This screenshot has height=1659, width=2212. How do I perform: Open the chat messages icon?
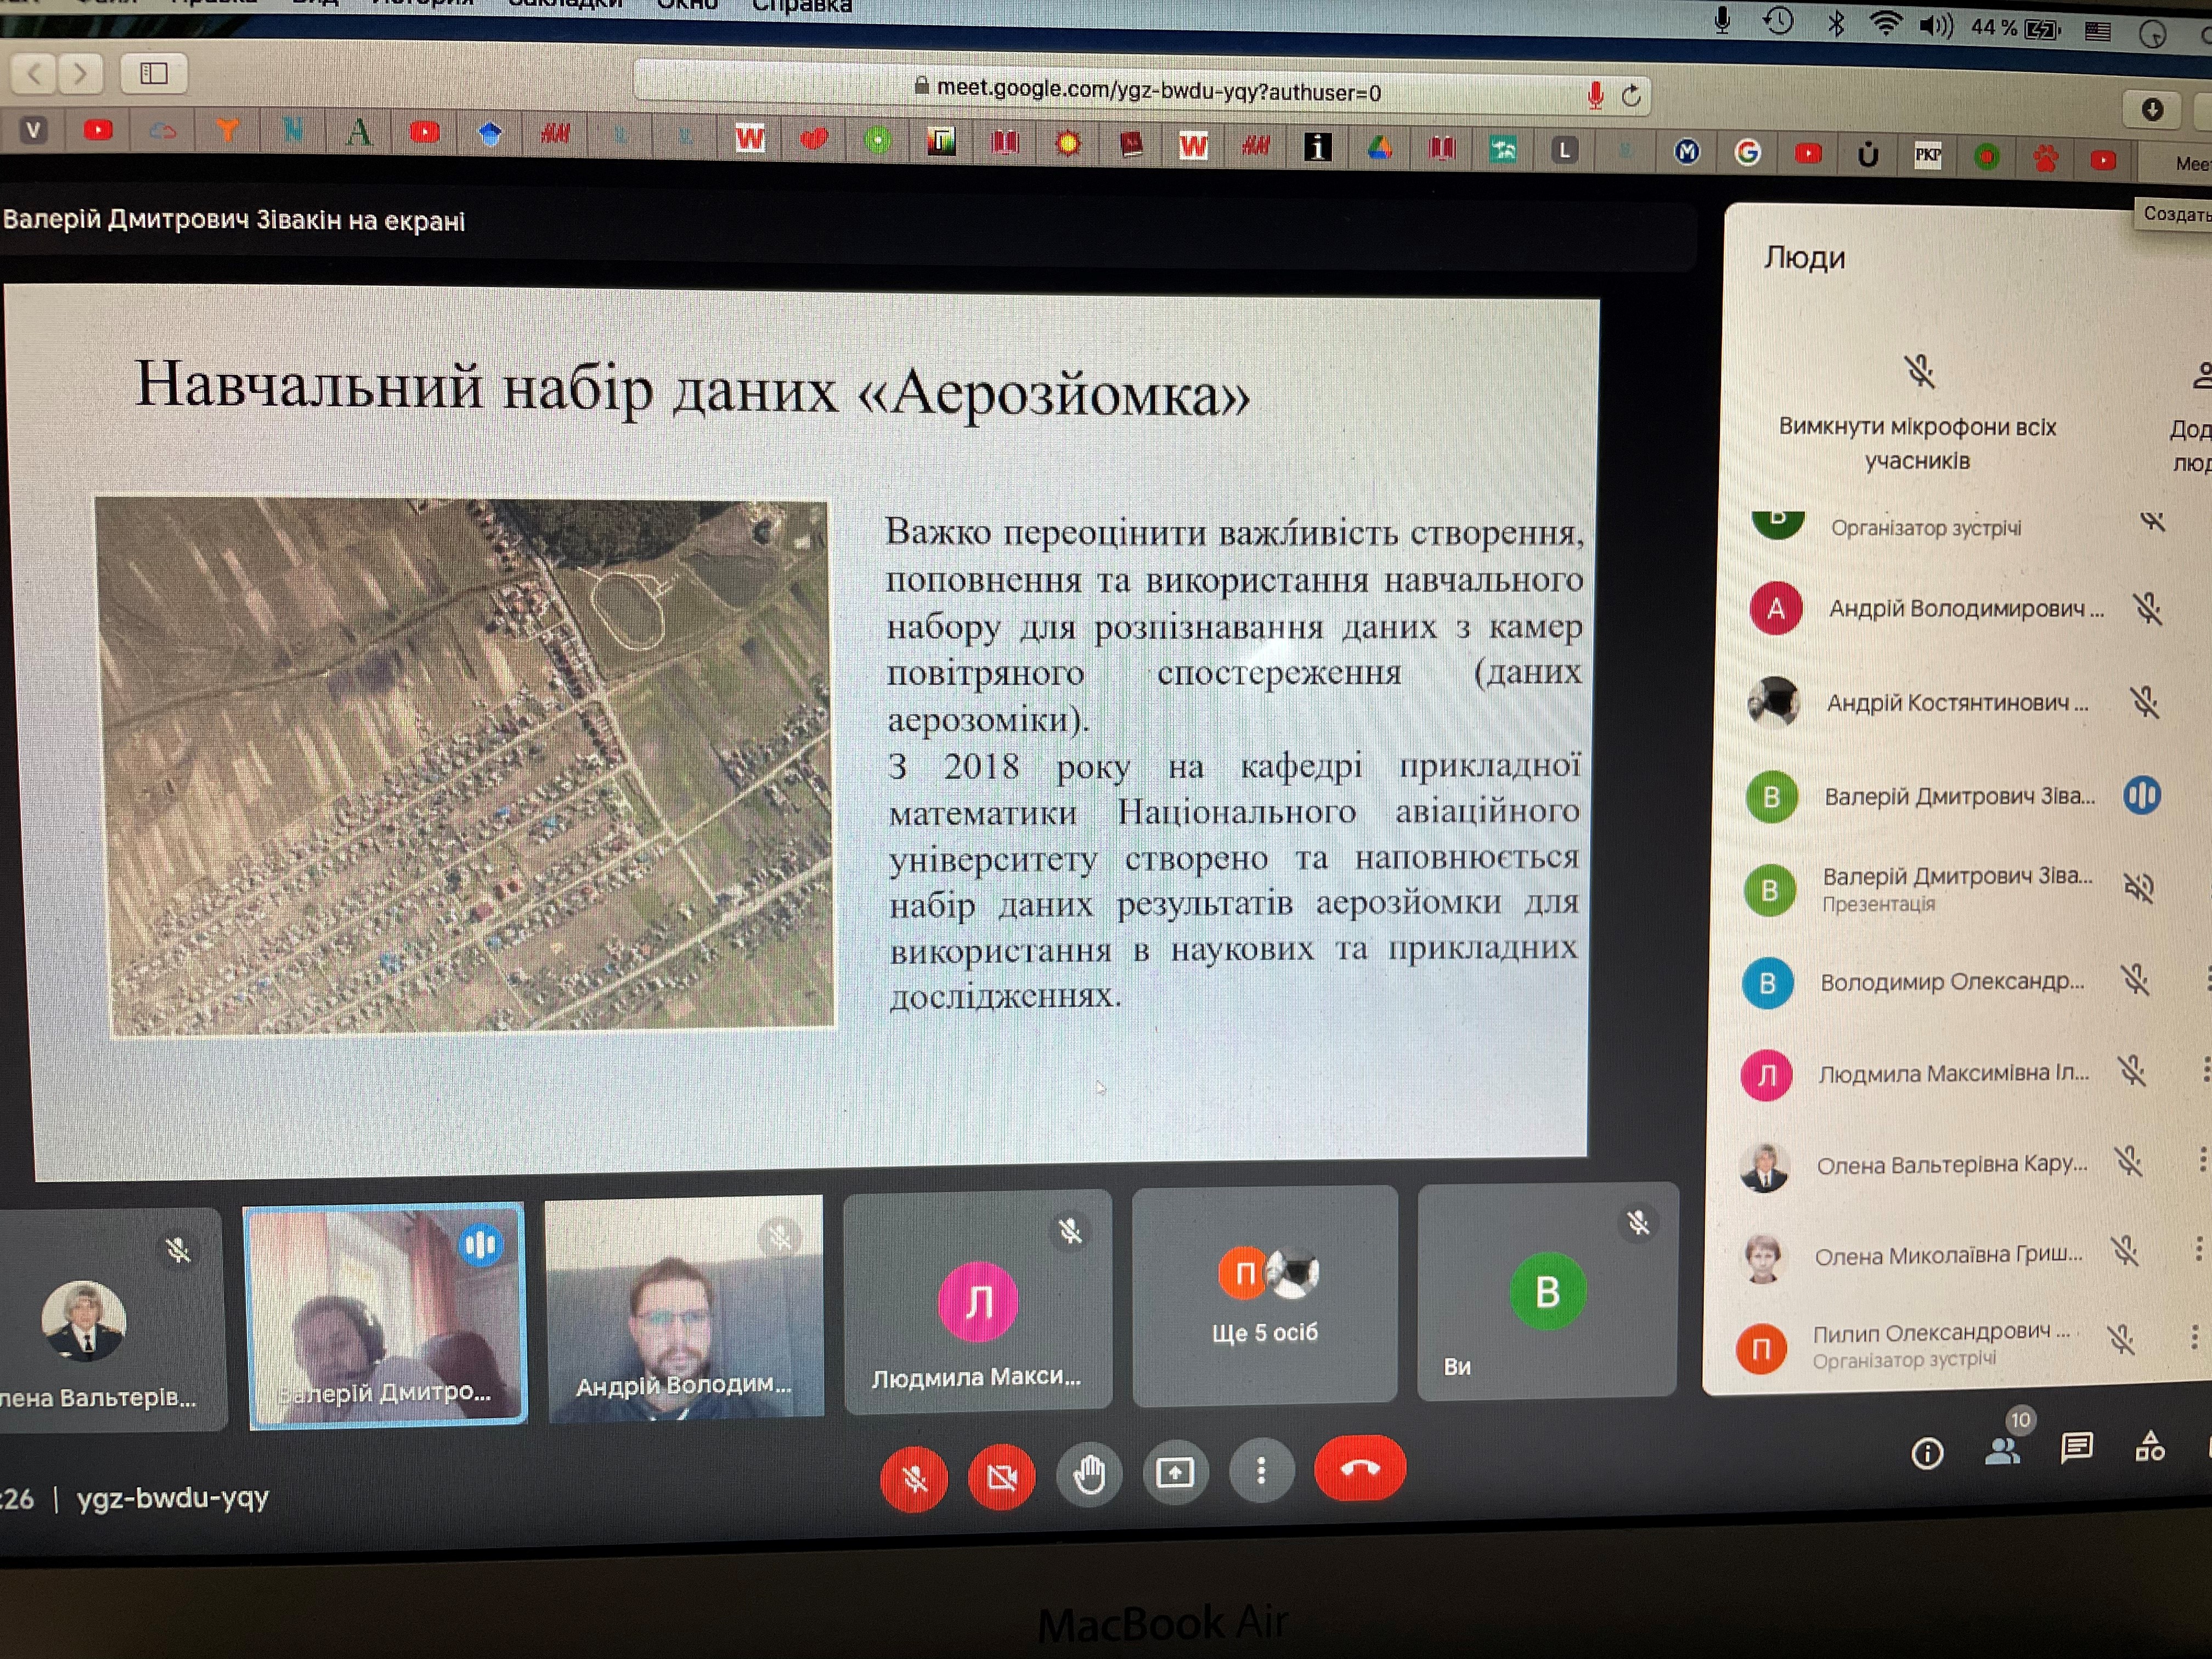2076,1447
